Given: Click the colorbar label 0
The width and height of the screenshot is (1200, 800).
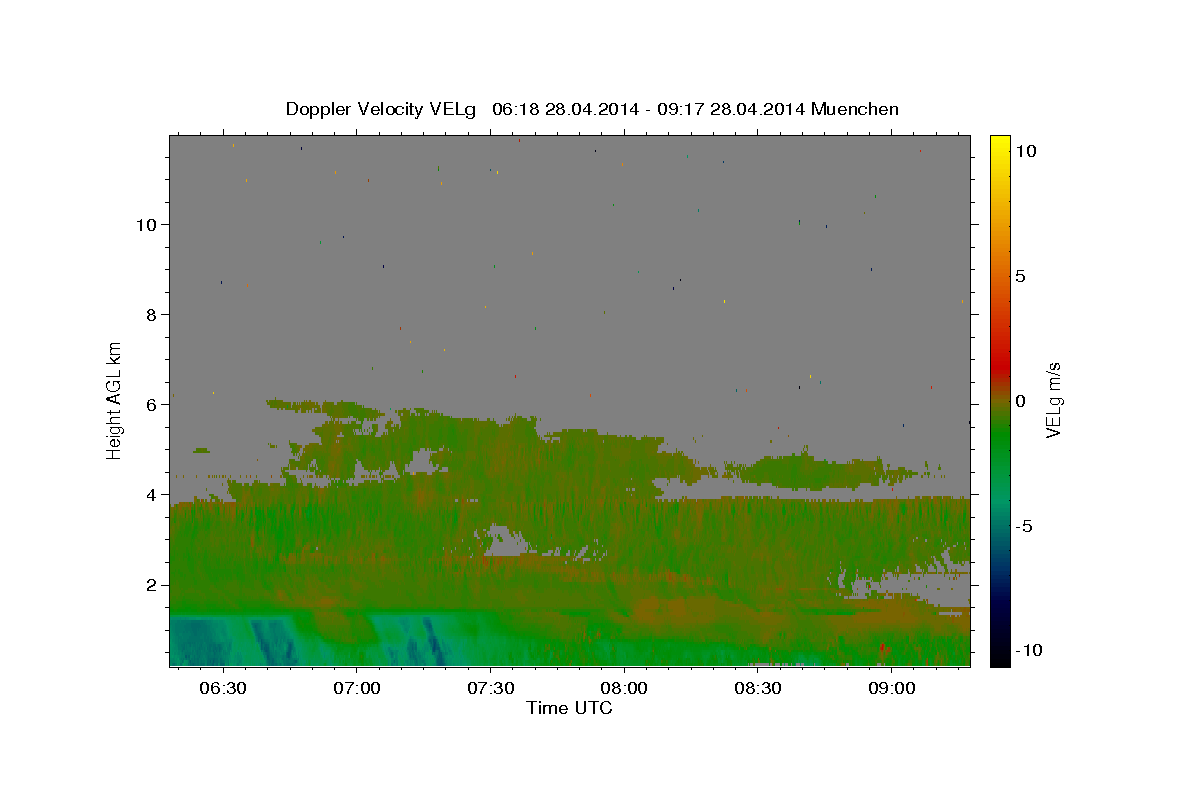Looking at the screenshot, I should [x=1020, y=401].
